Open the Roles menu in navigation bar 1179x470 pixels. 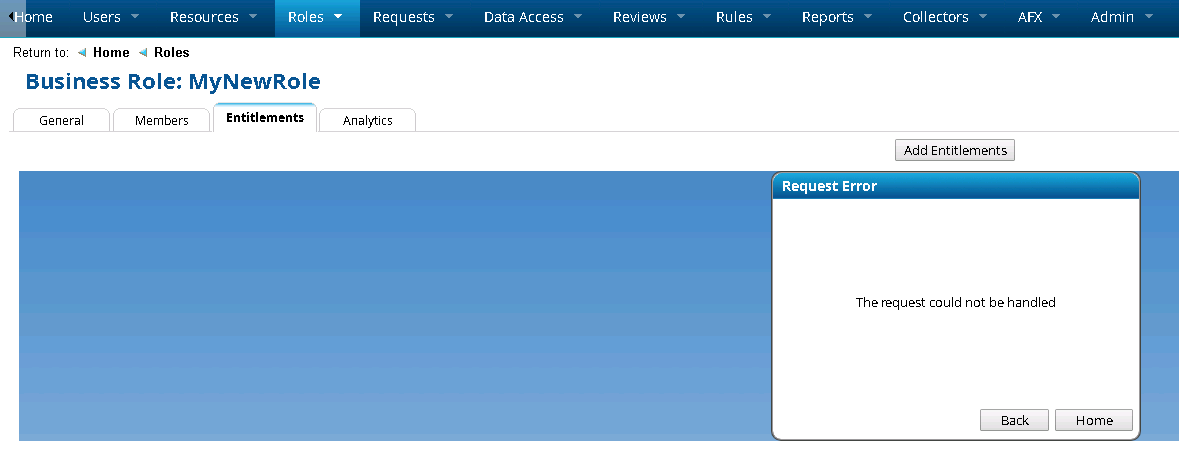point(316,17)
